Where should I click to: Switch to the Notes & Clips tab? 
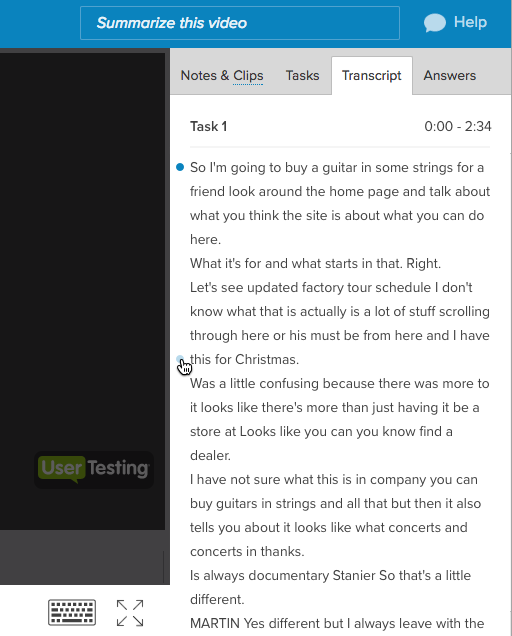point(222,75)
